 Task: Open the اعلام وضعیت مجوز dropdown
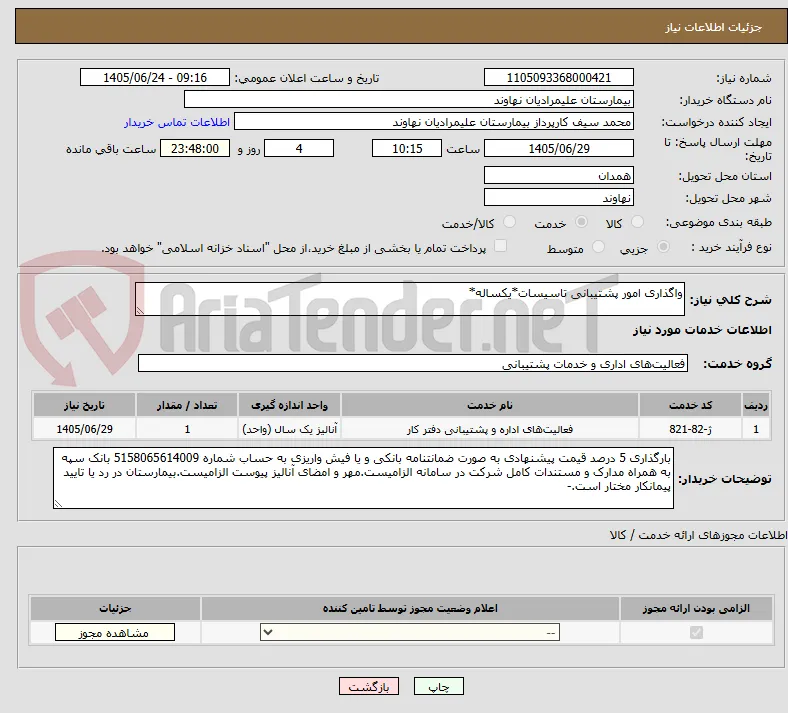point(410,632)
